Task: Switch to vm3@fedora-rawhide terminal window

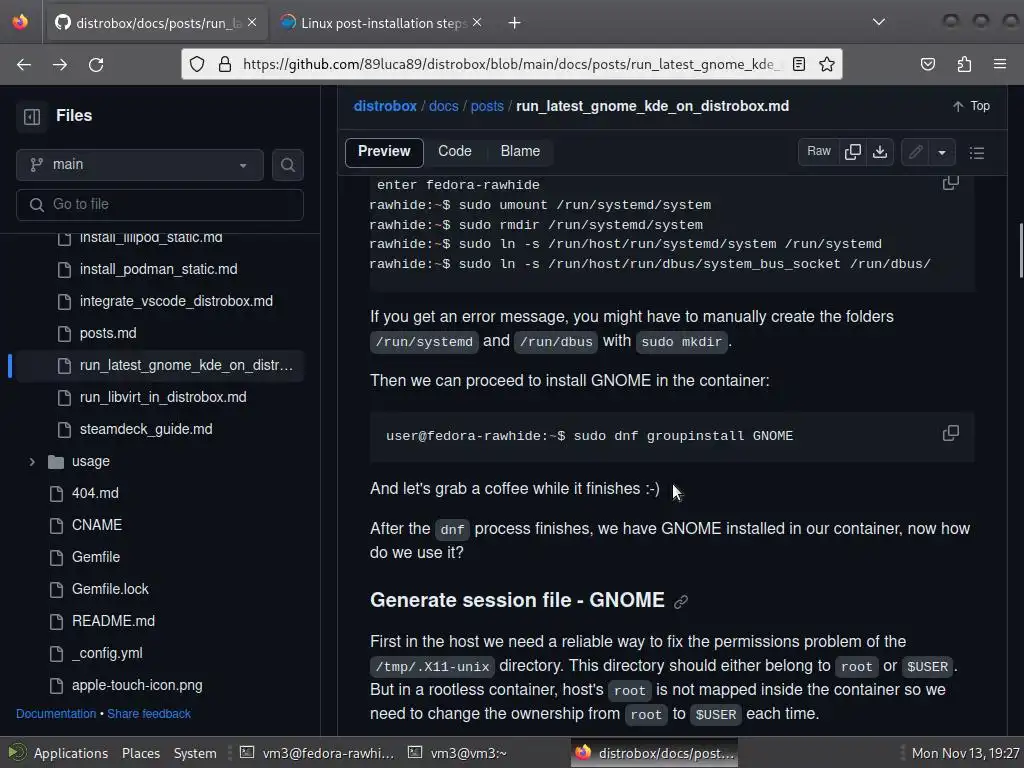Action: pyautogui.click(x=317, y=753)
